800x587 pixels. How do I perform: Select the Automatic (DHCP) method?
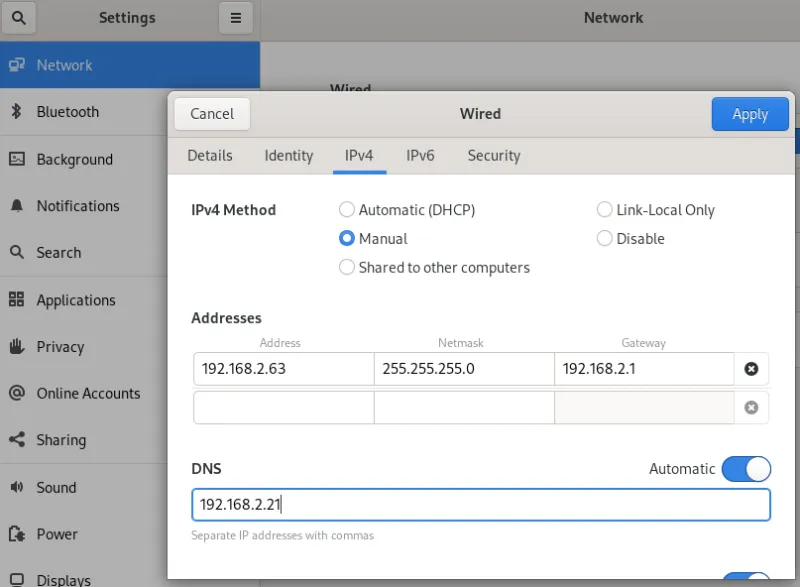click(346, 210)
